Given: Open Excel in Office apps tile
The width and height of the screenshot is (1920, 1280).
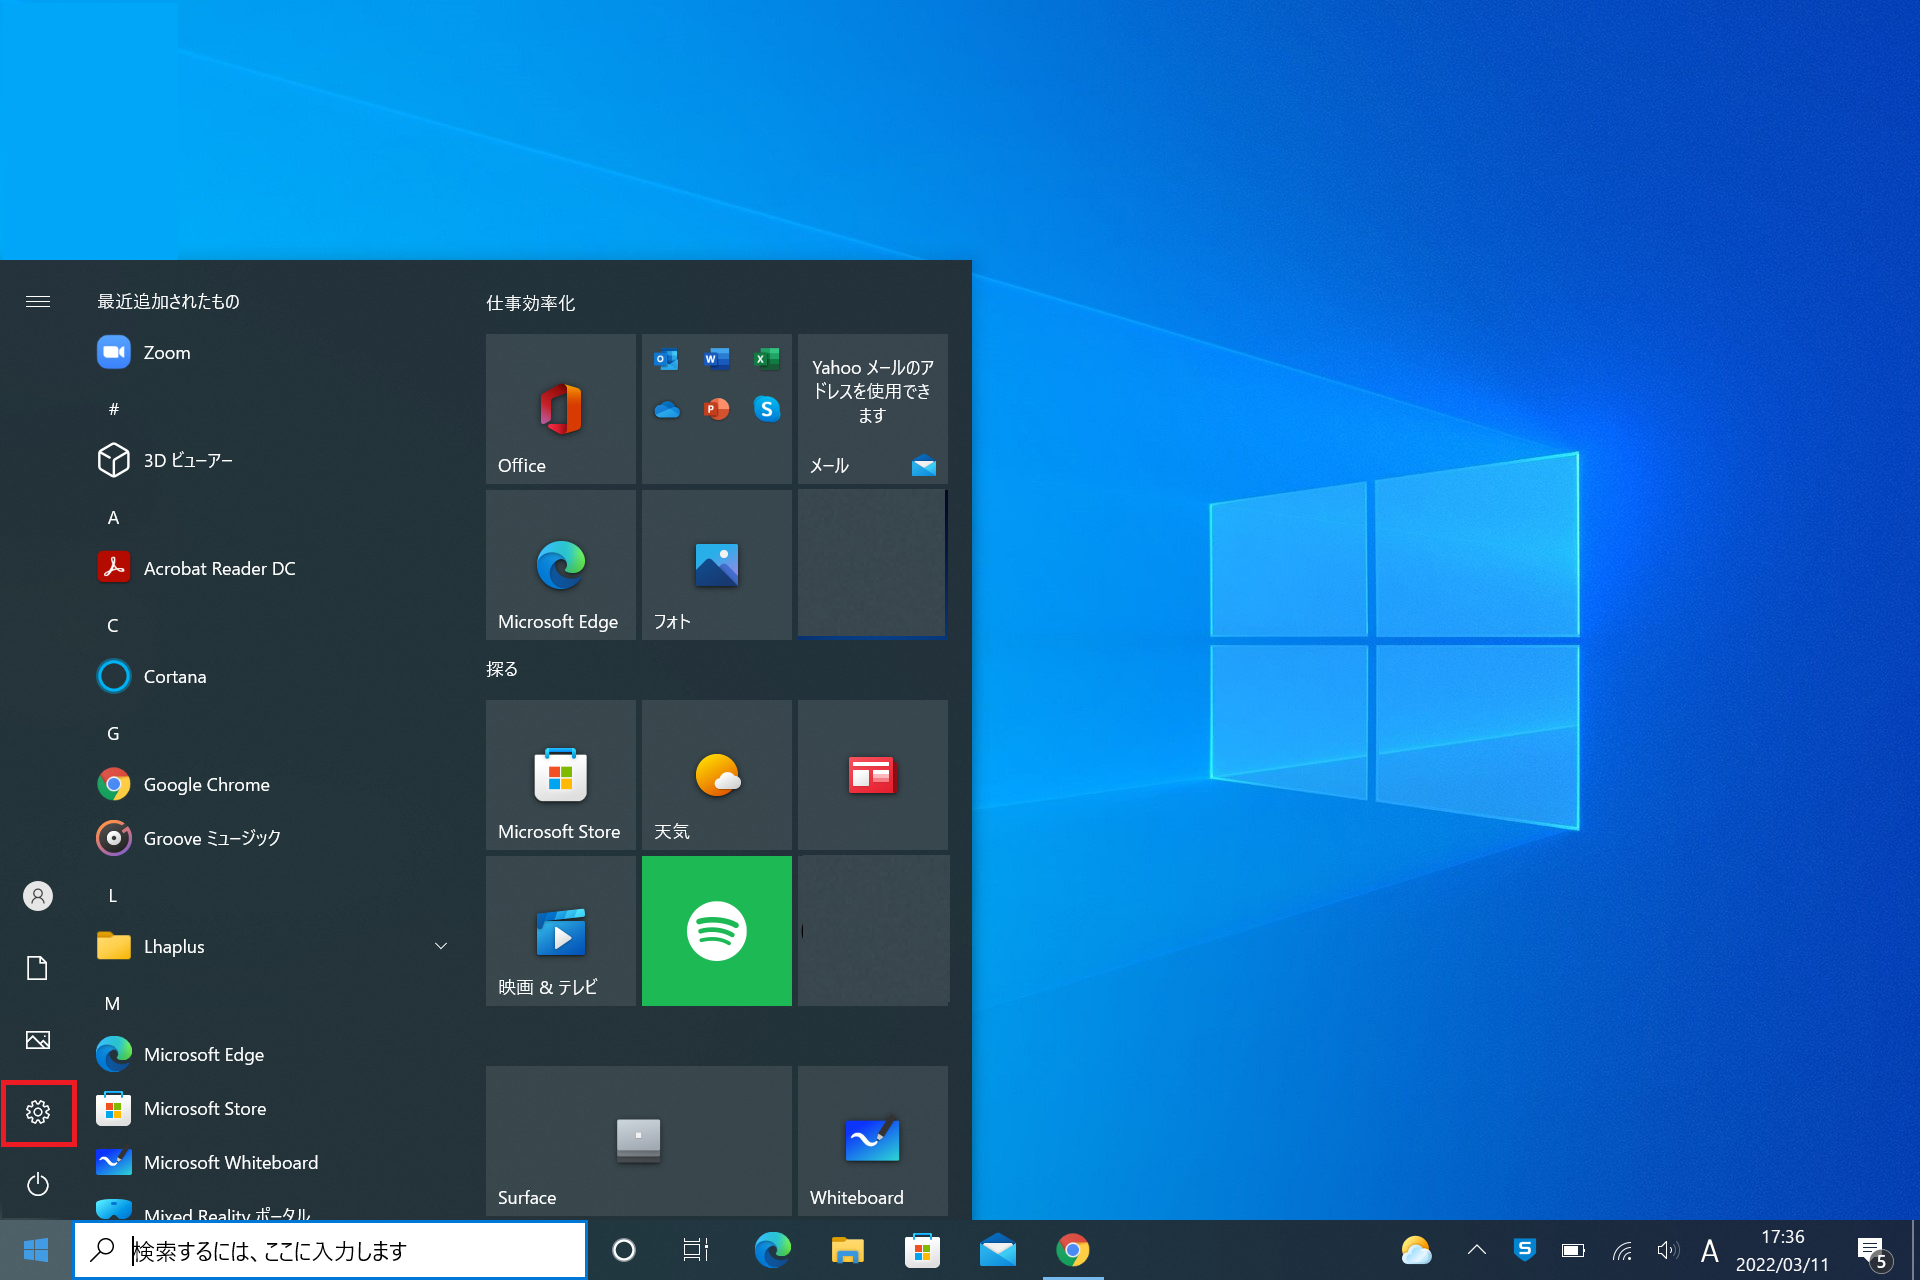Looking at the screenshot, I should pyautogui.click(x=767, y=359).
